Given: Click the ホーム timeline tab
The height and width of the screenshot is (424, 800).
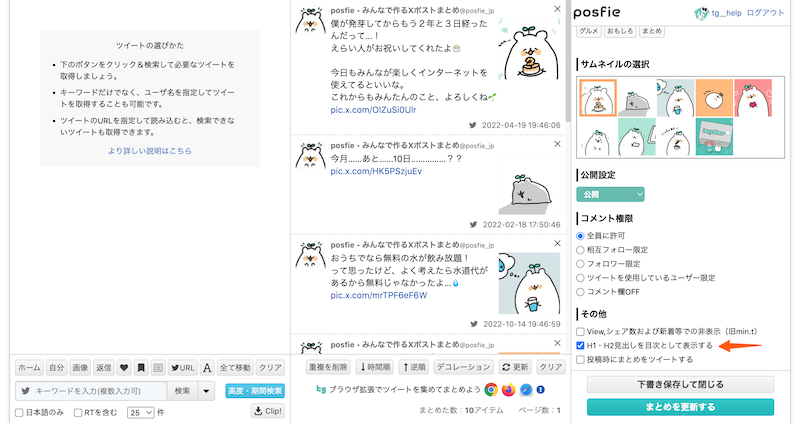Looking at the screenshot, I should tap(29, 367).
